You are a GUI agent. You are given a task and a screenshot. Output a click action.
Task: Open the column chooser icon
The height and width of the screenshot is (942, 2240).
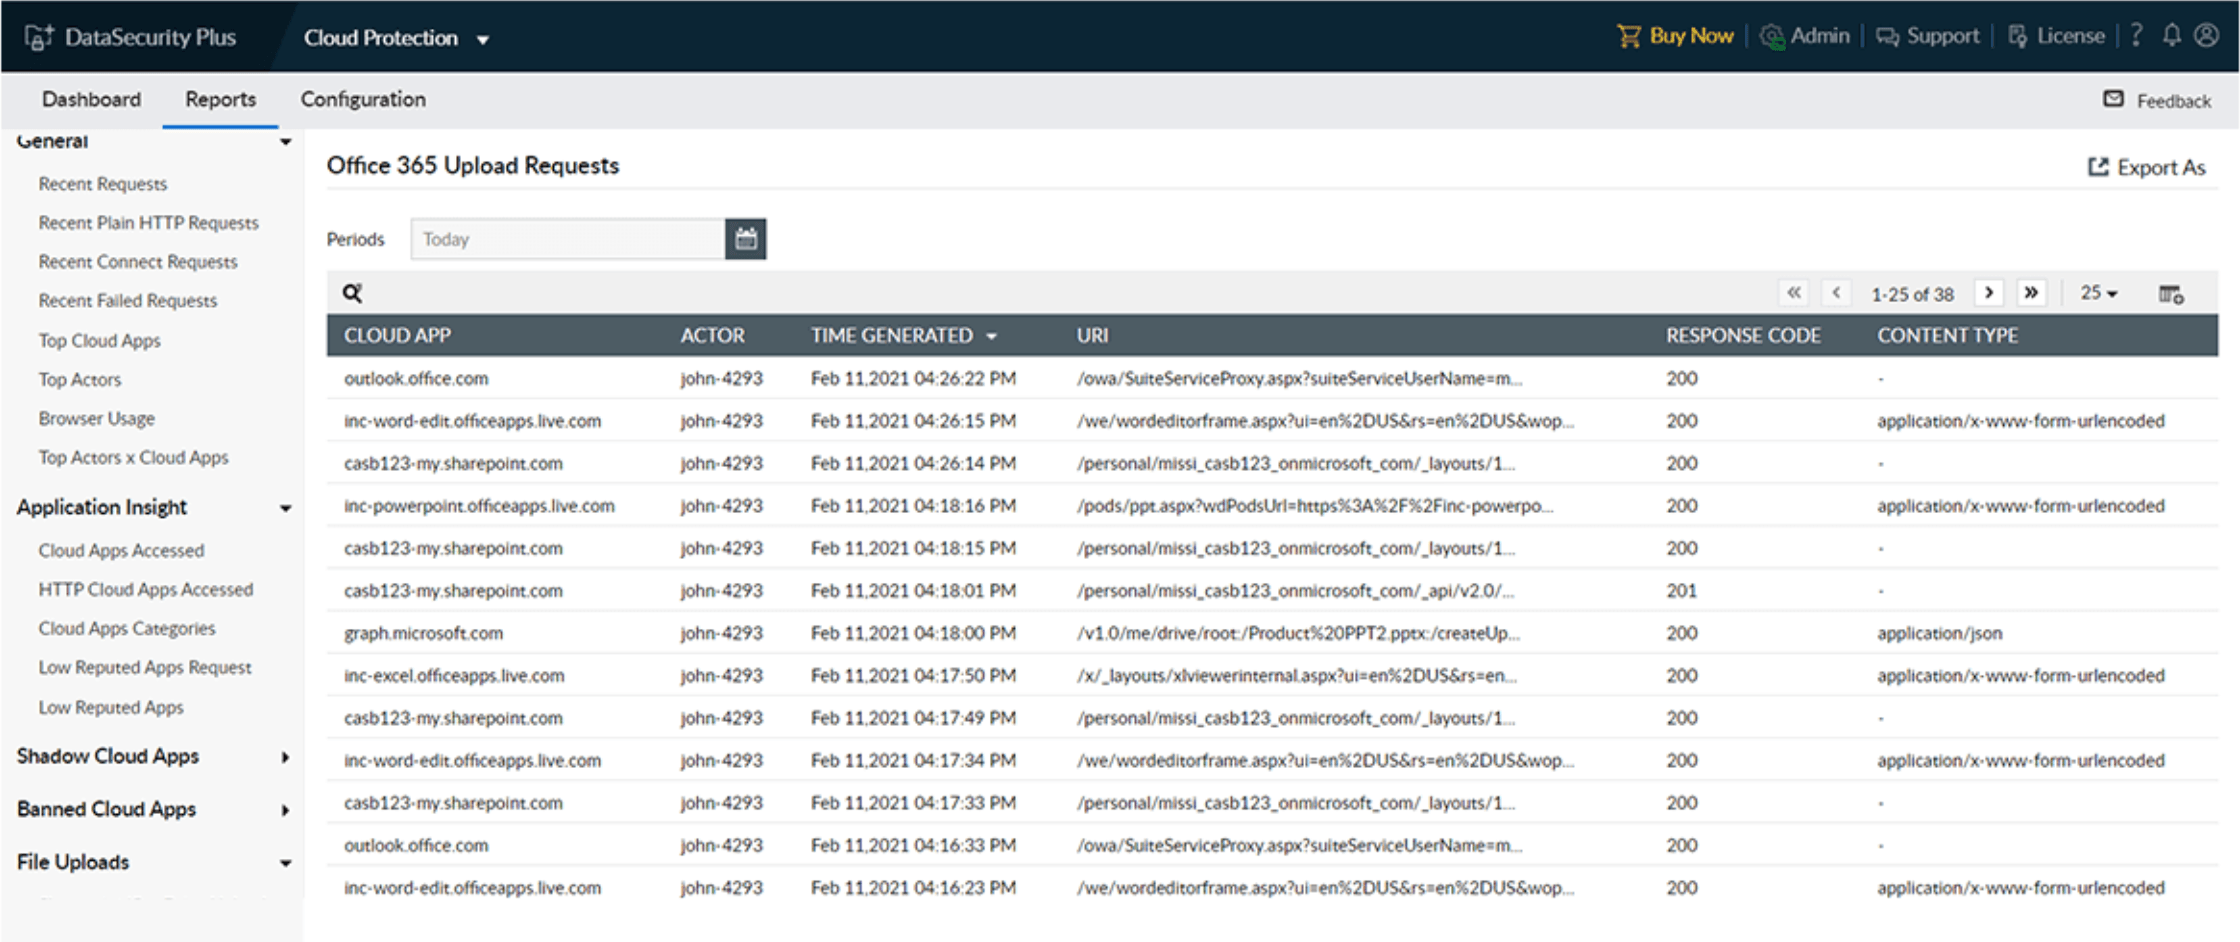click(x=2170, y=294)
